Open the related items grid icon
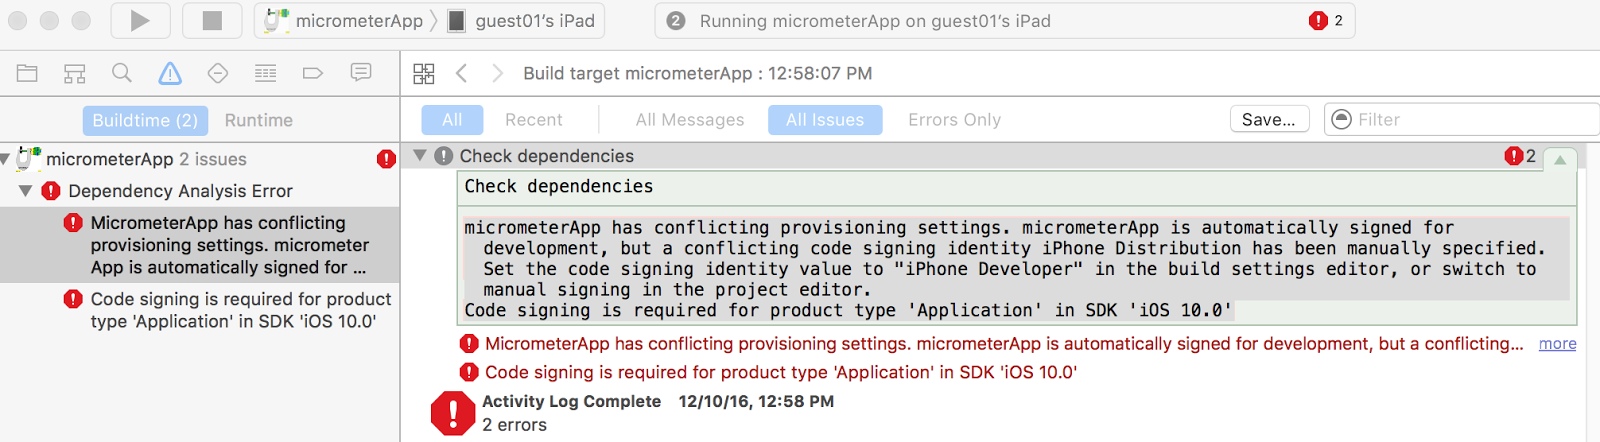 click(x=424, y=73)
